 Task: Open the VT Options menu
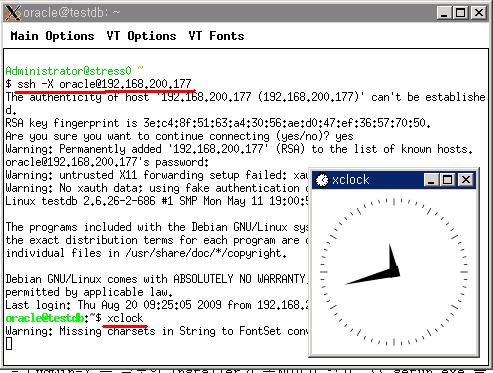coord(141,36)
